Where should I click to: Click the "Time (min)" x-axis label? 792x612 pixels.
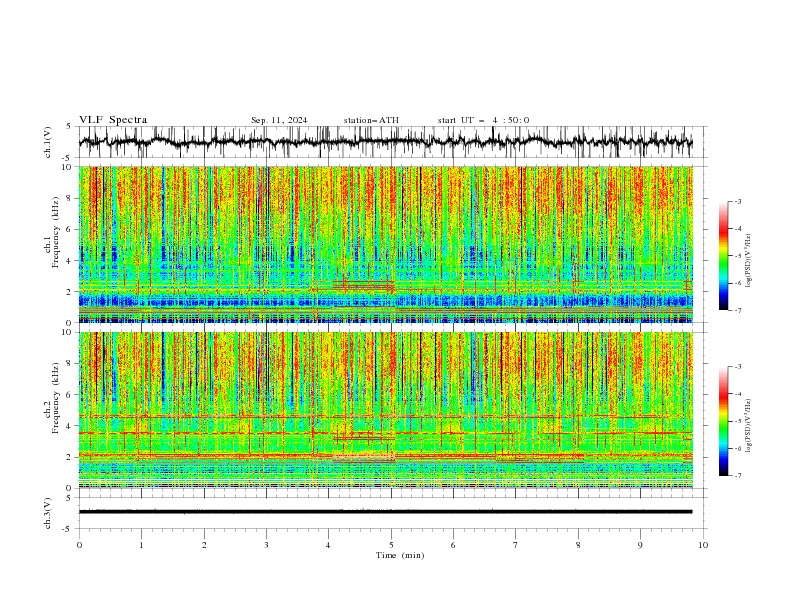click(x=400, y=555)
